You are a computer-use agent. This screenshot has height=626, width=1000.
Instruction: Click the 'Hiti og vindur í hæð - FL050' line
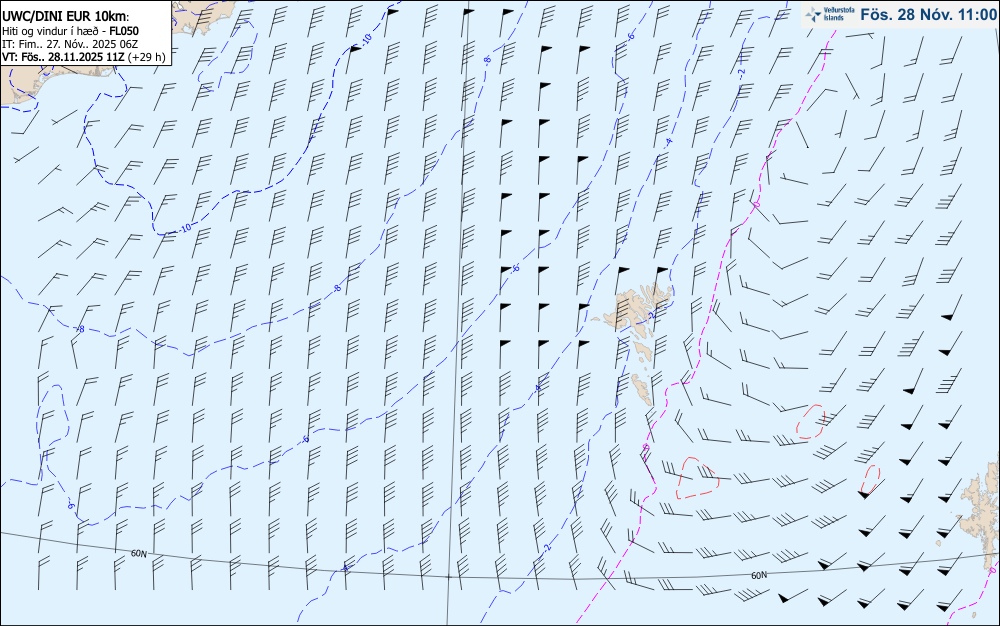[70, 31]
